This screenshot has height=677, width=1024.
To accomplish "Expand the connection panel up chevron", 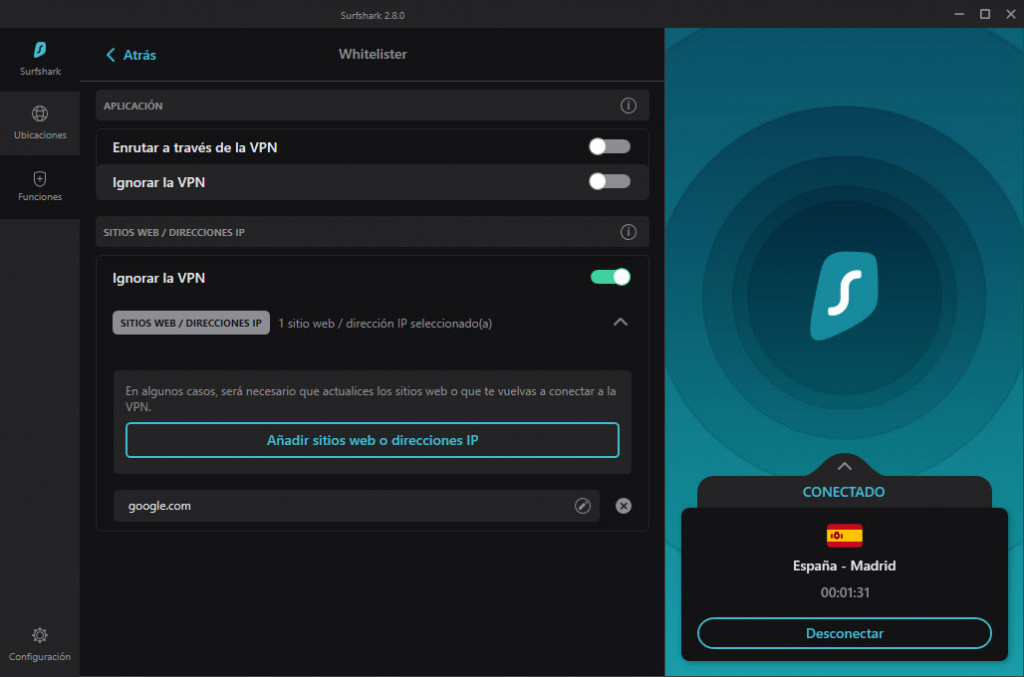I will pos(844,466).
